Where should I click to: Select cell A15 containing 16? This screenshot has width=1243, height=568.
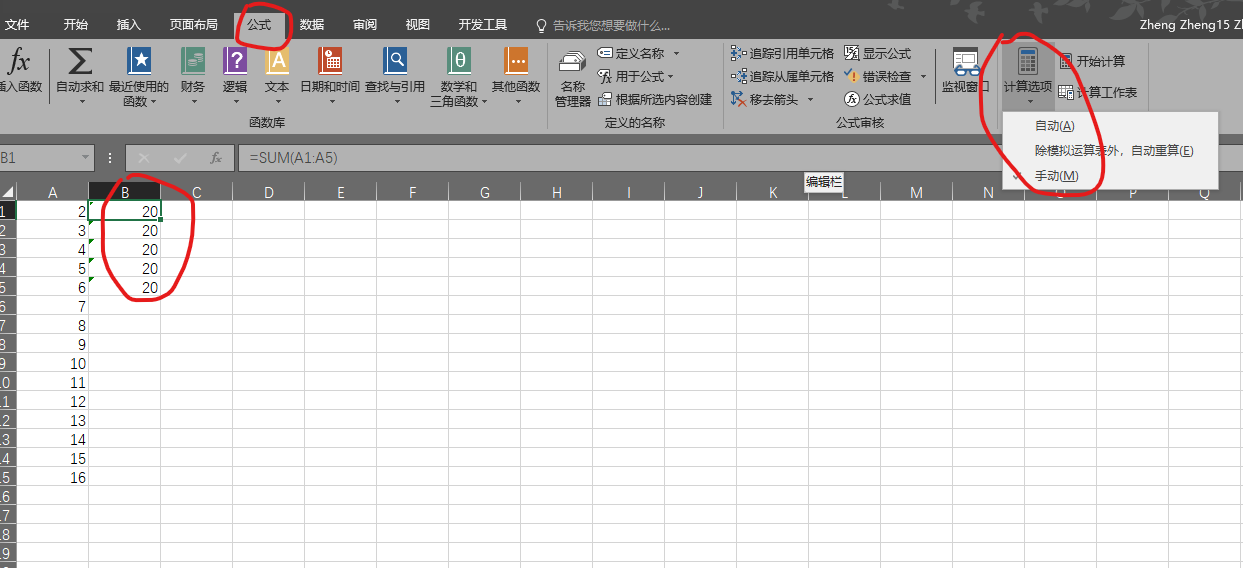pos(53,478)
